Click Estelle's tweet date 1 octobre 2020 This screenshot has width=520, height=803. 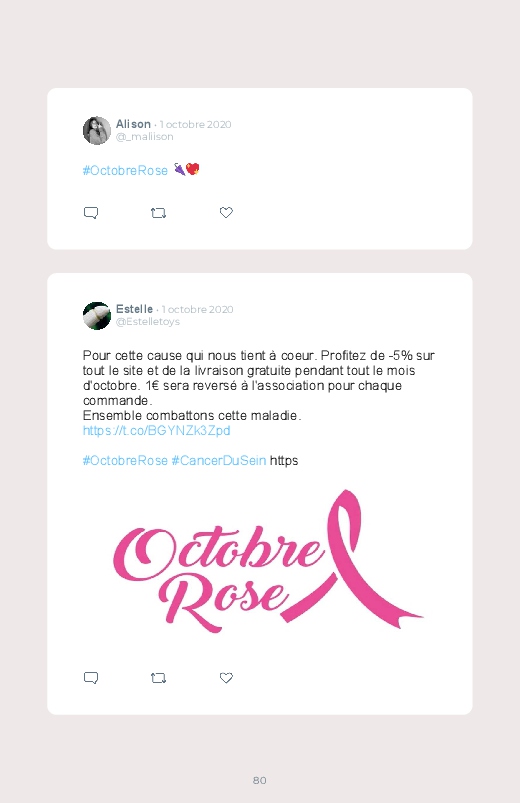(197, 309)
